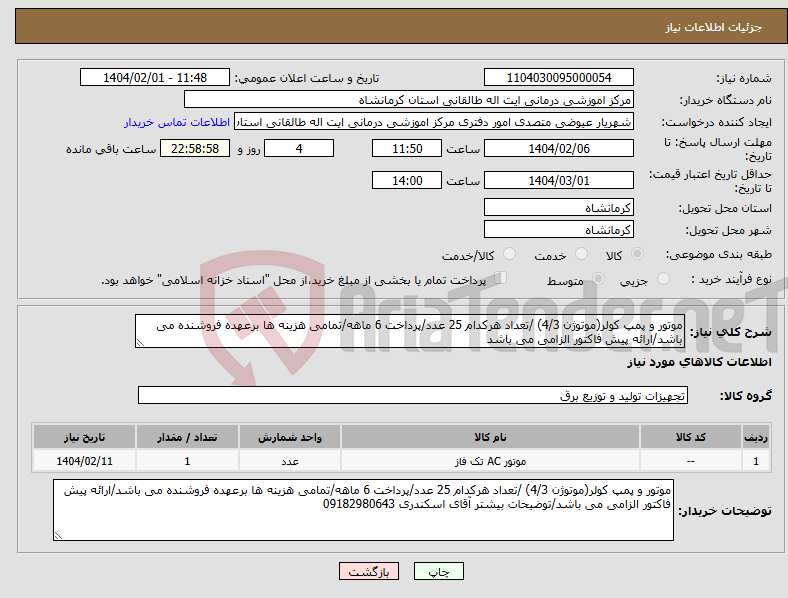788x598 pixels.
Task: Select the کالا/خدمت radio button
Action: click(510, 254)
